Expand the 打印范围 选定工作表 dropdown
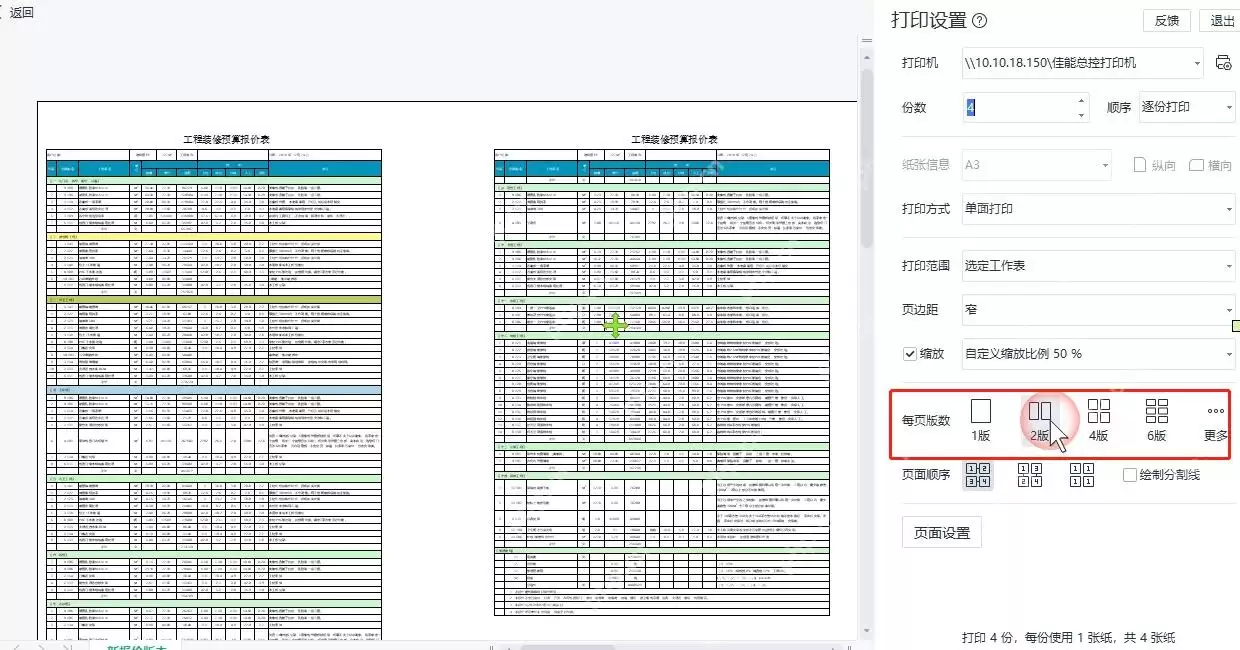 point(1098,266)
